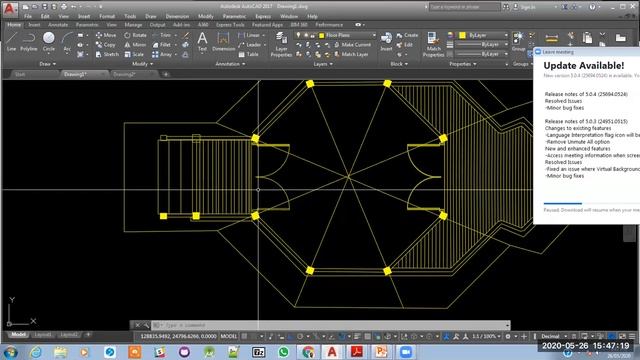
Task: Switch to the Layout1 tab
Action: tap(43, 335)
